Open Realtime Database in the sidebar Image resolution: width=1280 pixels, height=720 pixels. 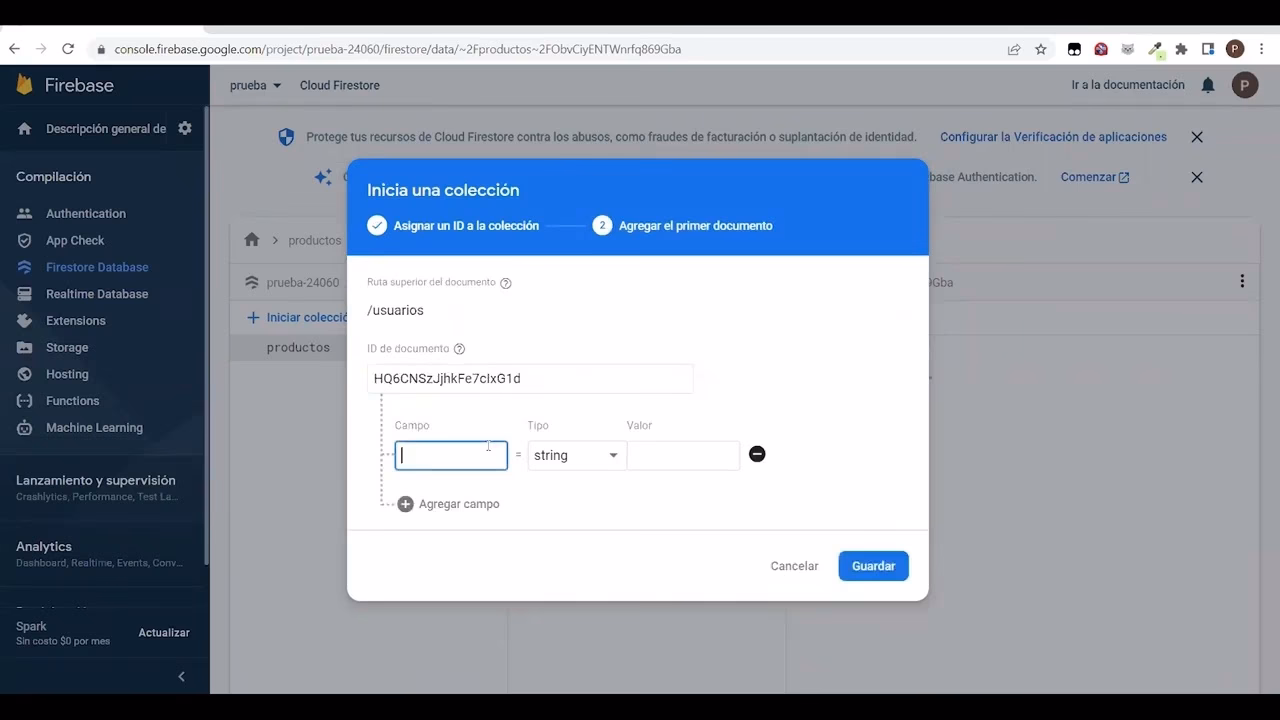coord(97,294)
